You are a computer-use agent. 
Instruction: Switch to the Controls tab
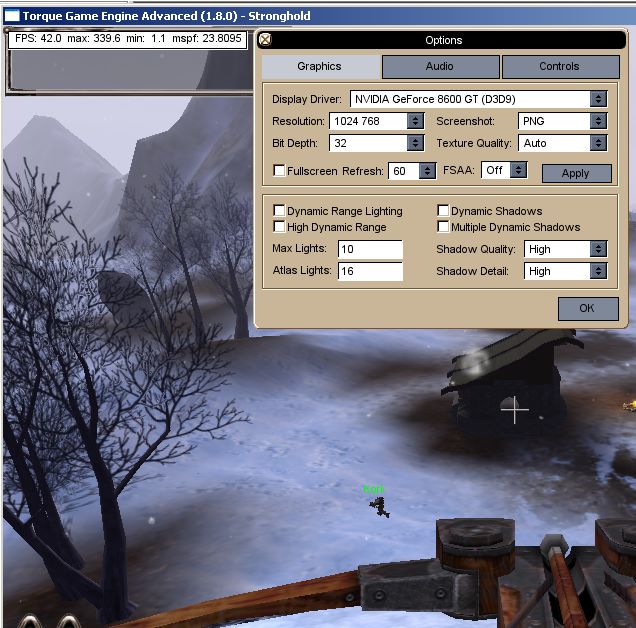click(561, 67)
